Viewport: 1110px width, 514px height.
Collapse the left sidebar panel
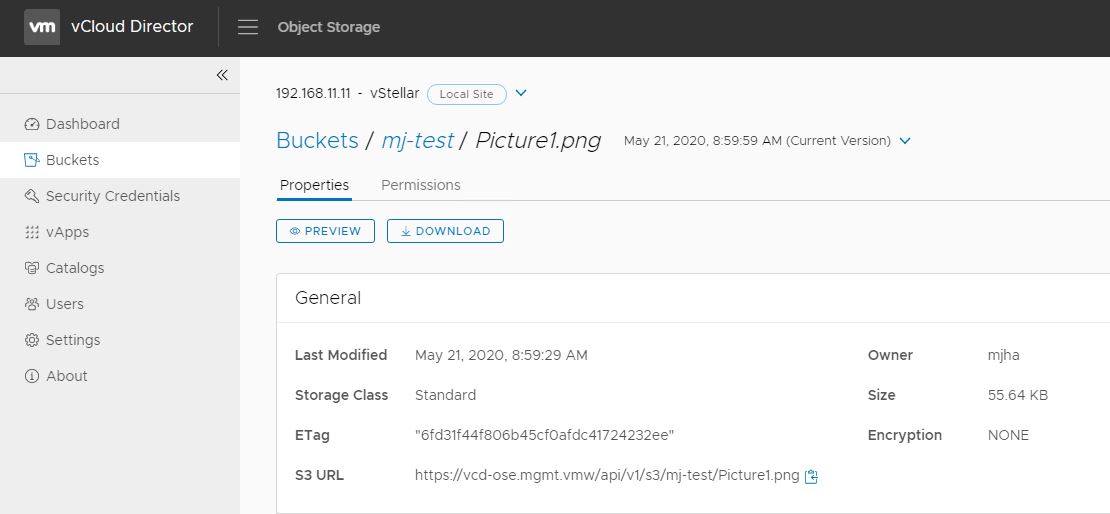click(x=222, y=75)
